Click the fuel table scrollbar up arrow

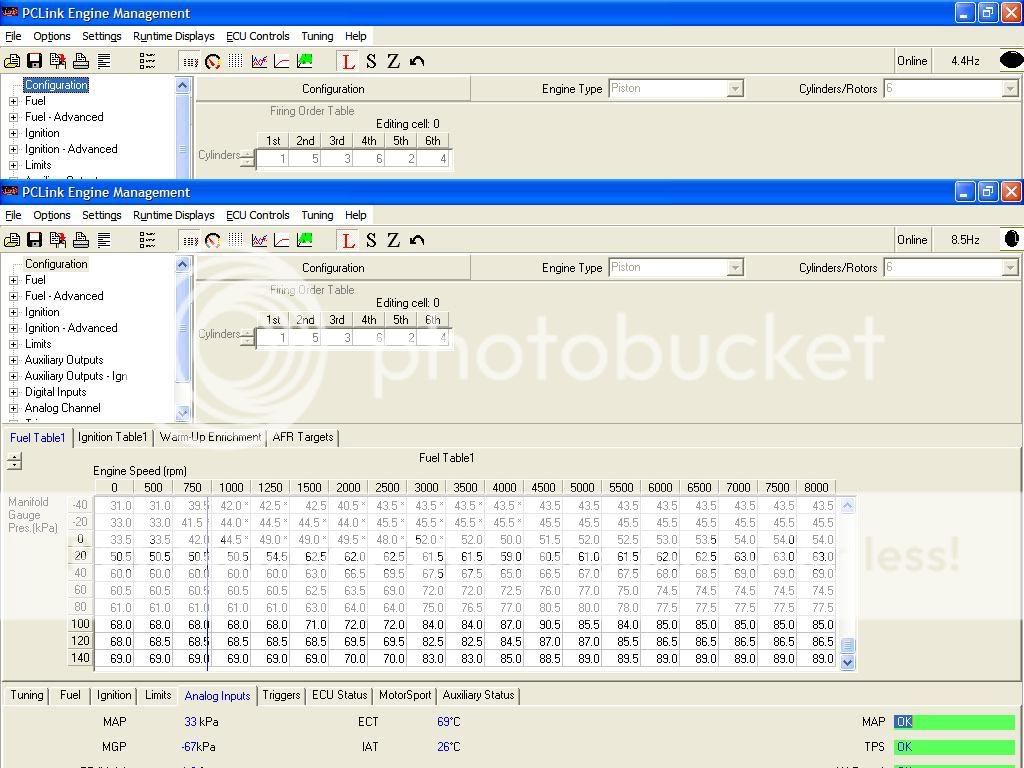pos(848,505)
